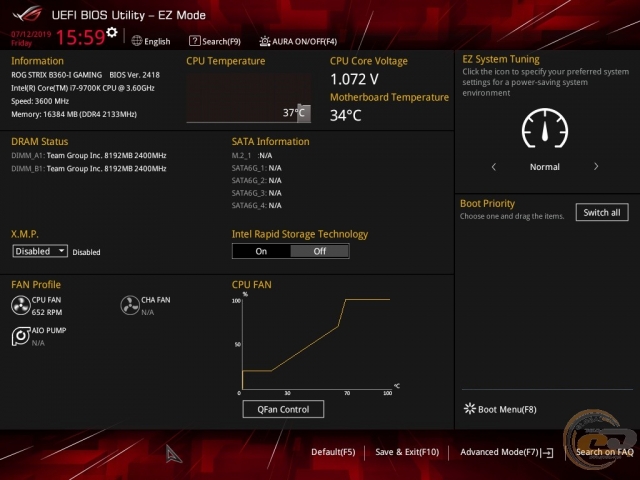
Task: Switch to next EZ tuning mode arrow
Action: click(596, 167)
